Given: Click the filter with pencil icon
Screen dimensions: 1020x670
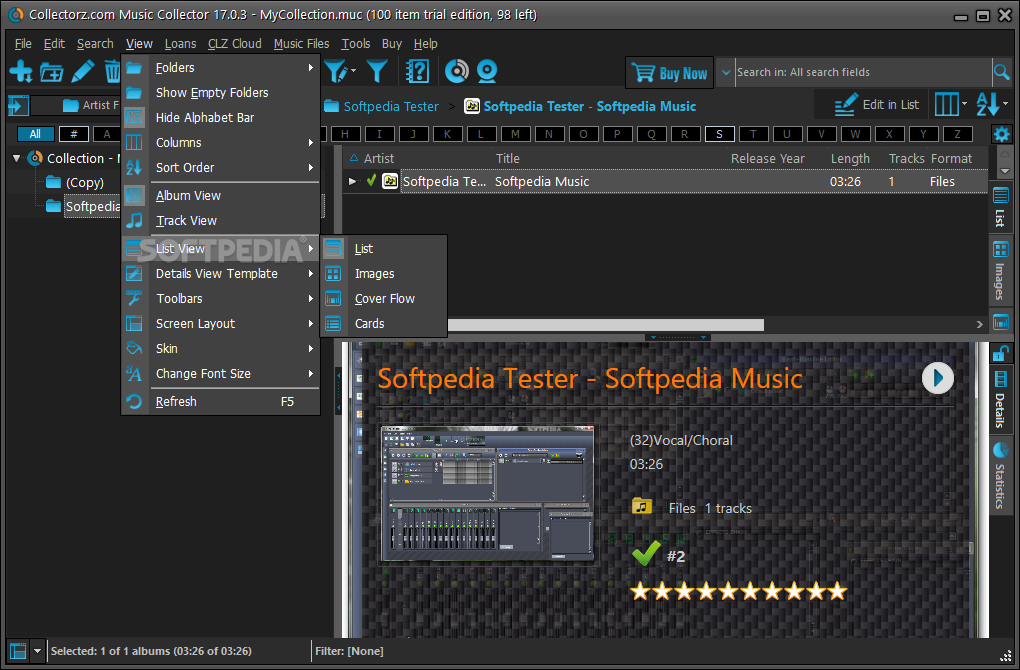Looking at the screenshot, I should 336,71.
